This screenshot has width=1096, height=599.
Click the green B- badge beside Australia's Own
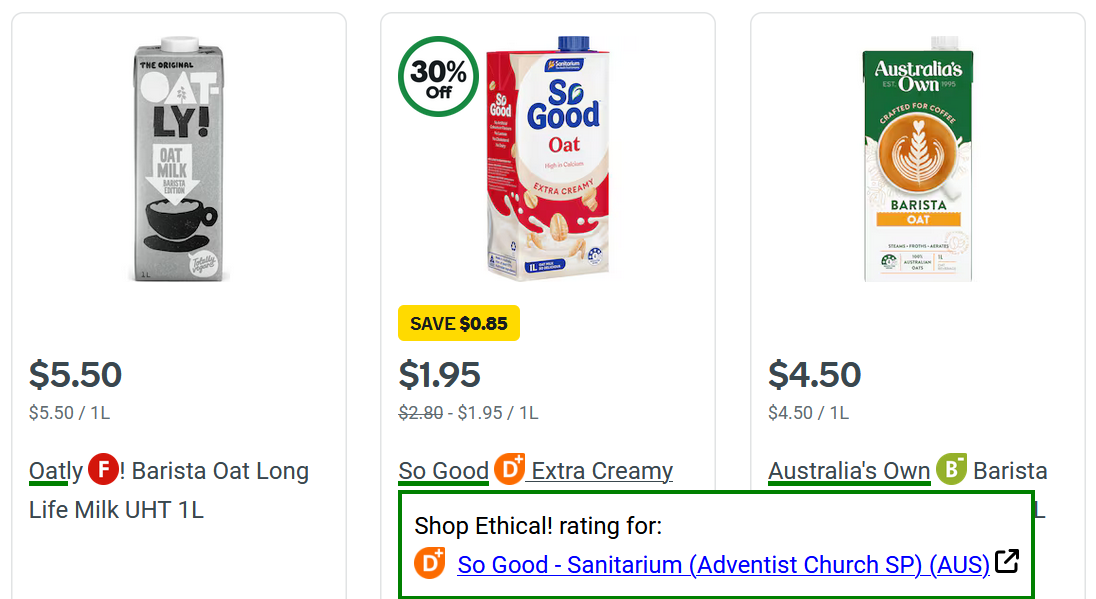pyautogui.click(x=952, y=469)
